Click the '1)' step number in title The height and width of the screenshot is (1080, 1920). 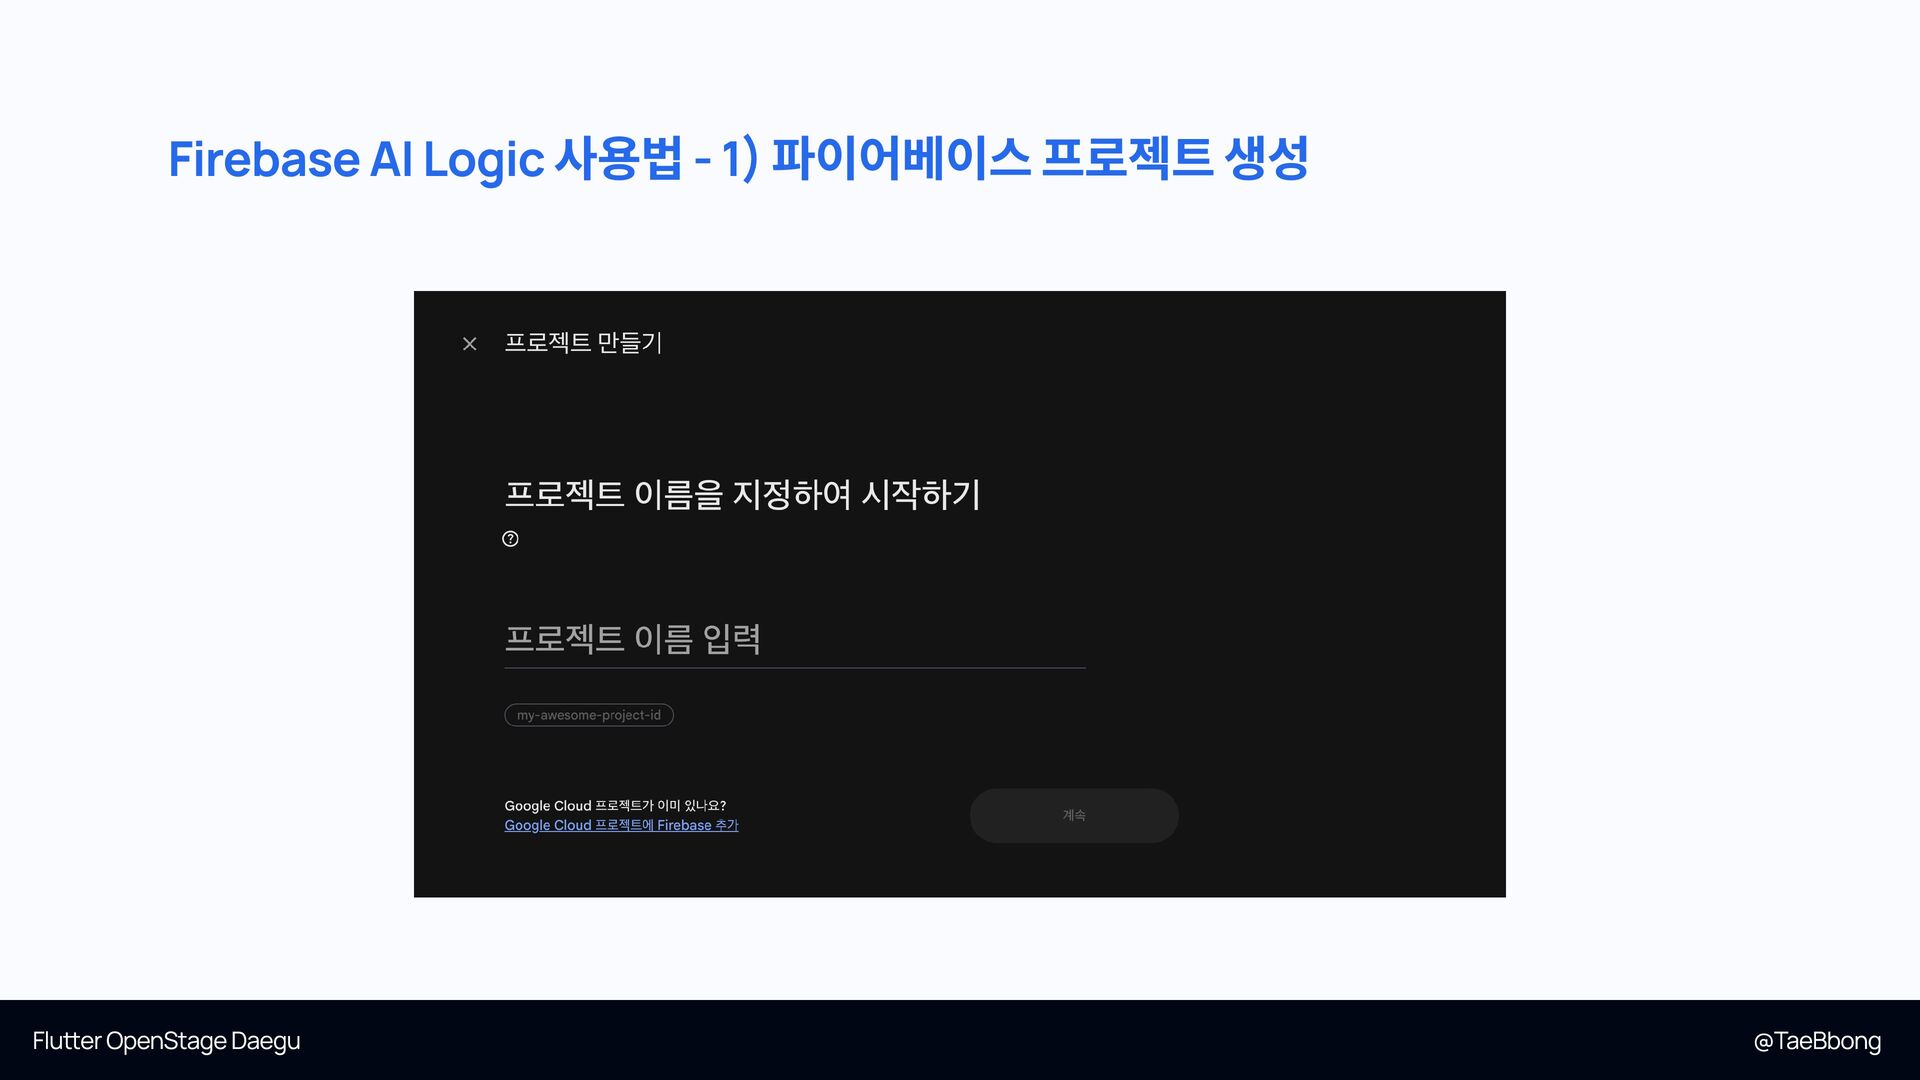click(739, 159)
